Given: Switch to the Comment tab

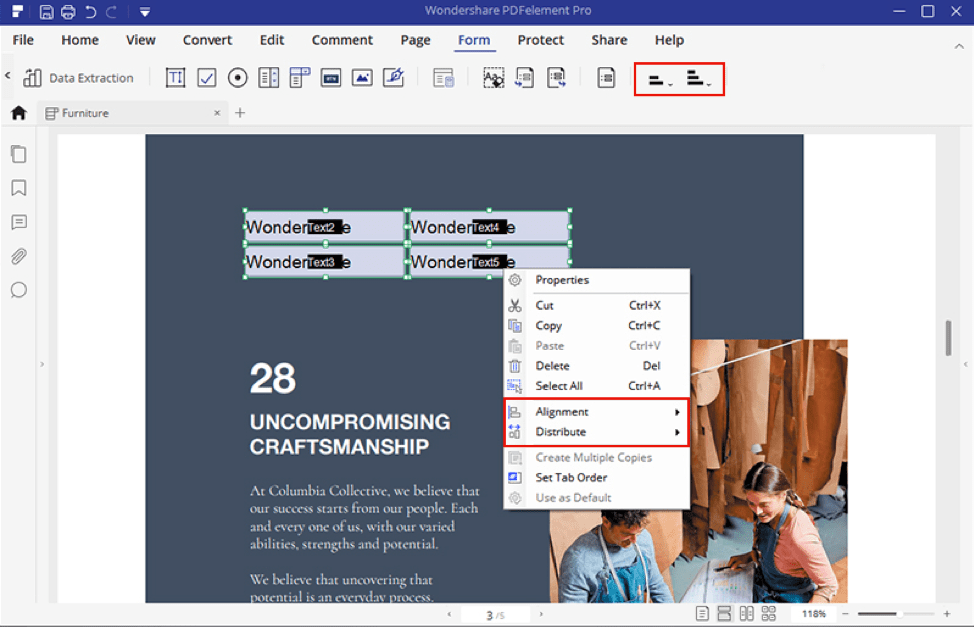Looking at the screenshot, I should tap(342, 40).
